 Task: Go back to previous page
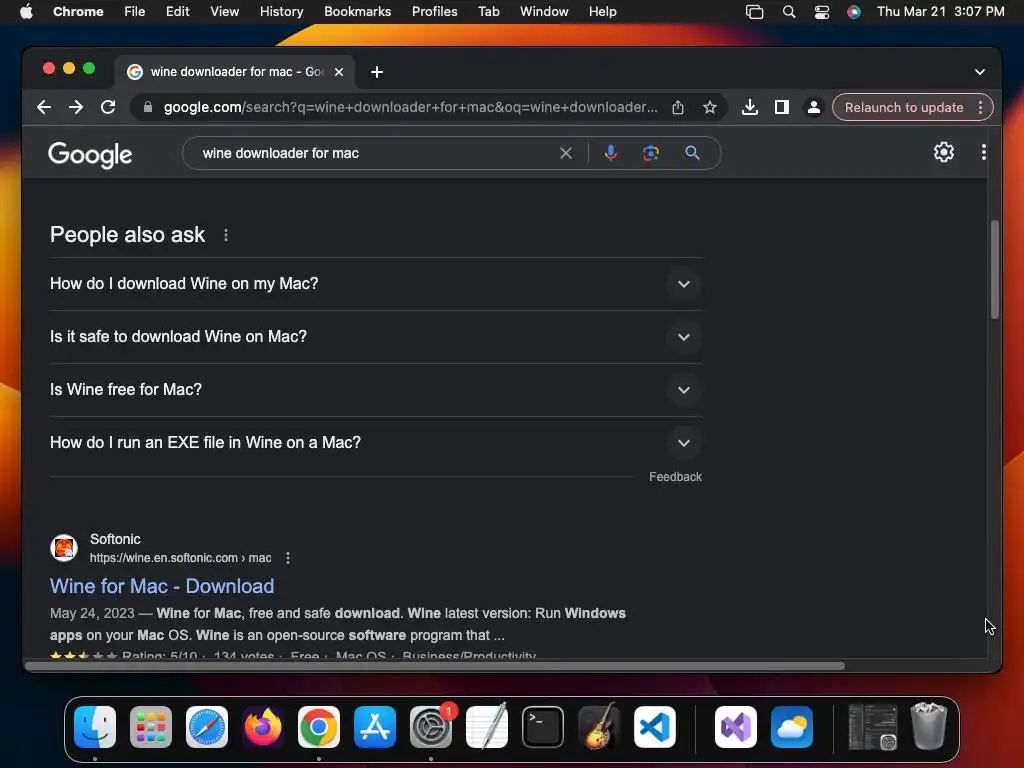coord(44,107)
